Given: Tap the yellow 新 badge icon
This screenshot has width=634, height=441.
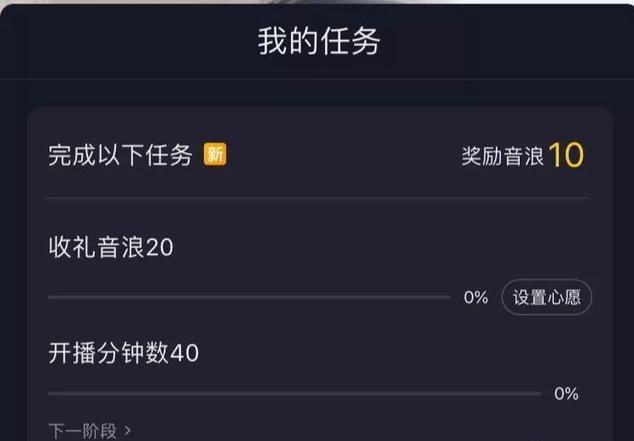Looking at the screenshot, I should (215, 155).
